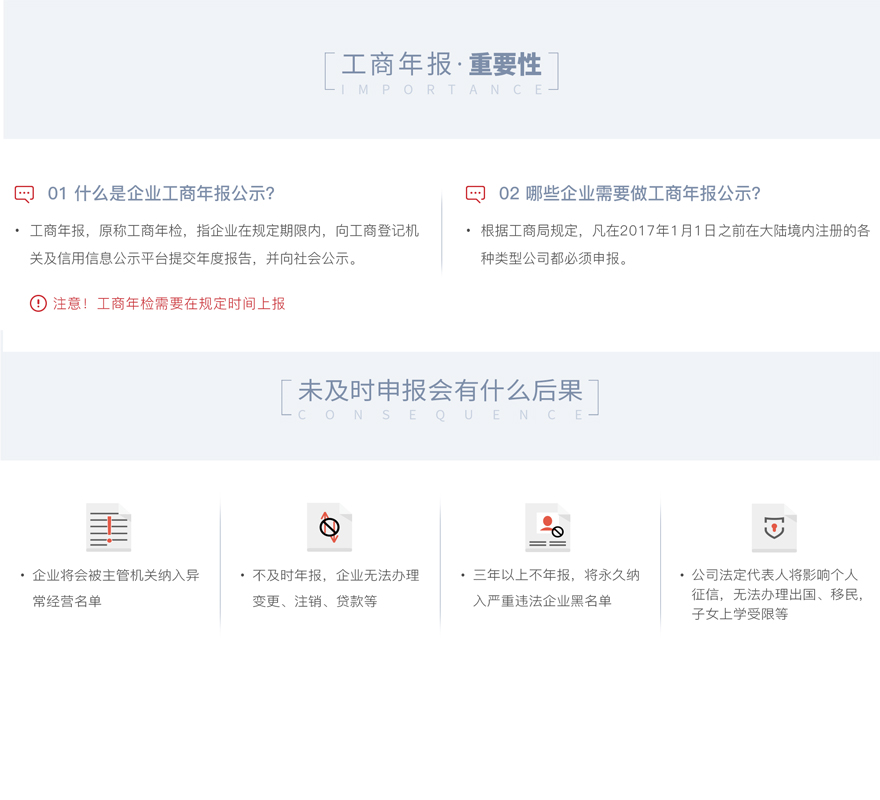Click the chat bubble icon beside heading 01
The image size is (880, 800).
(x=25, y=194)
